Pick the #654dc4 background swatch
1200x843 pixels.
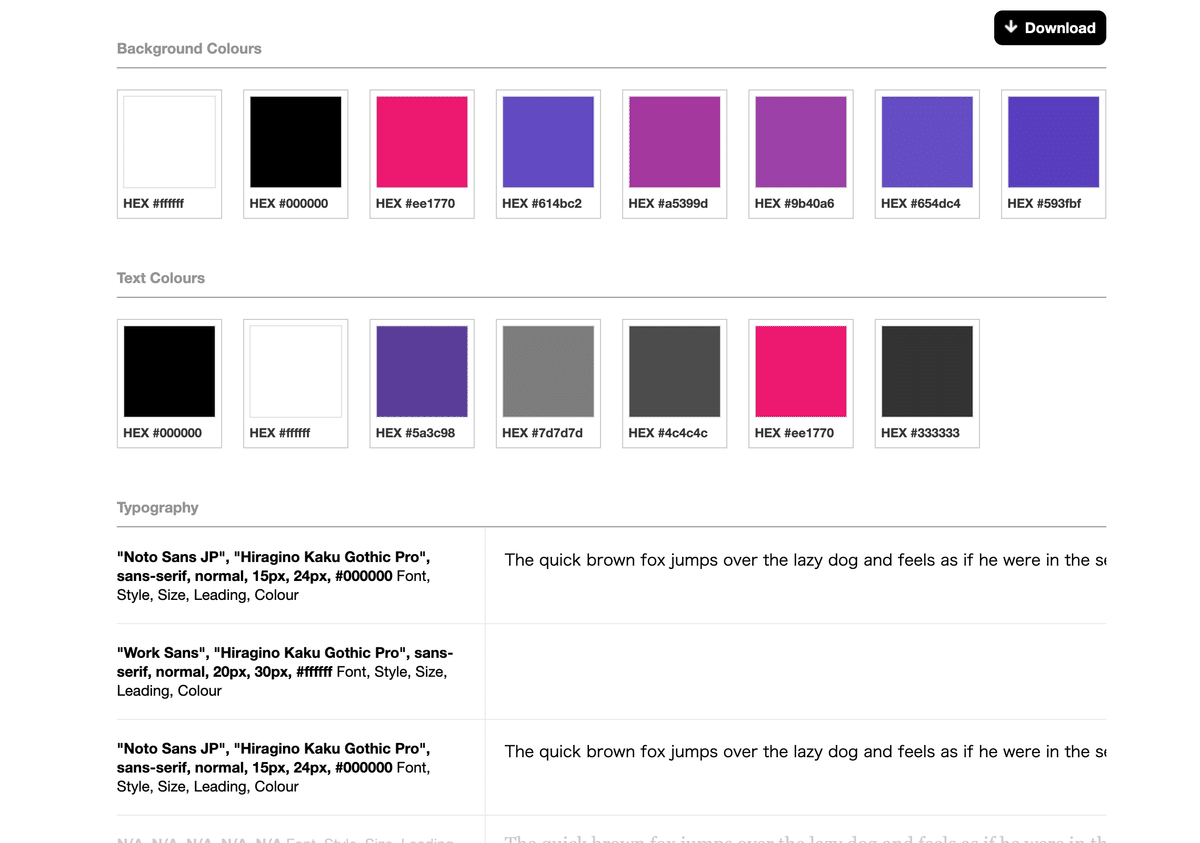927,142
